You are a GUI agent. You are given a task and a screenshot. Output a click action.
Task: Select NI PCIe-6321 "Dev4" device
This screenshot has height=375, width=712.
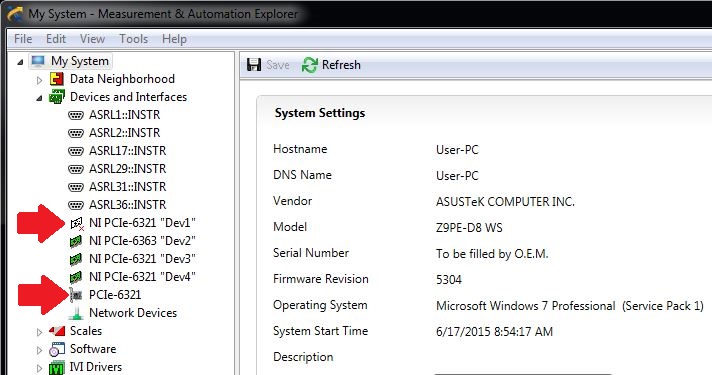[x=142, y=276]
